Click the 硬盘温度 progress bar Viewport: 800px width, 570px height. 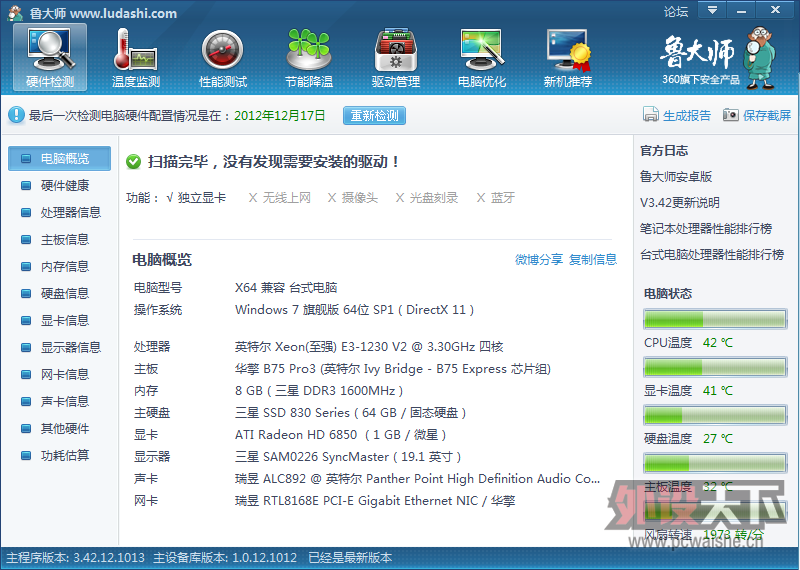click(715, 415)
